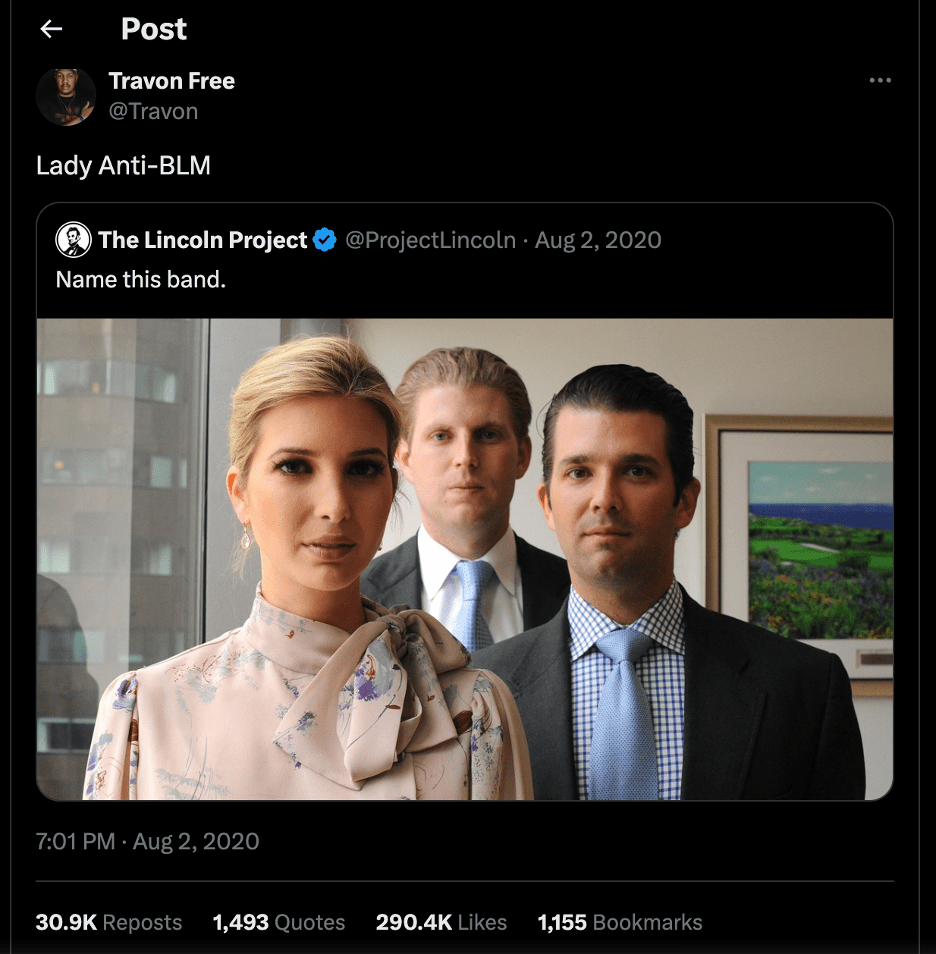This screenshot has width=936, height=954.
Task: Open the quoted post's photo of three people
Action: coord(464,558)
